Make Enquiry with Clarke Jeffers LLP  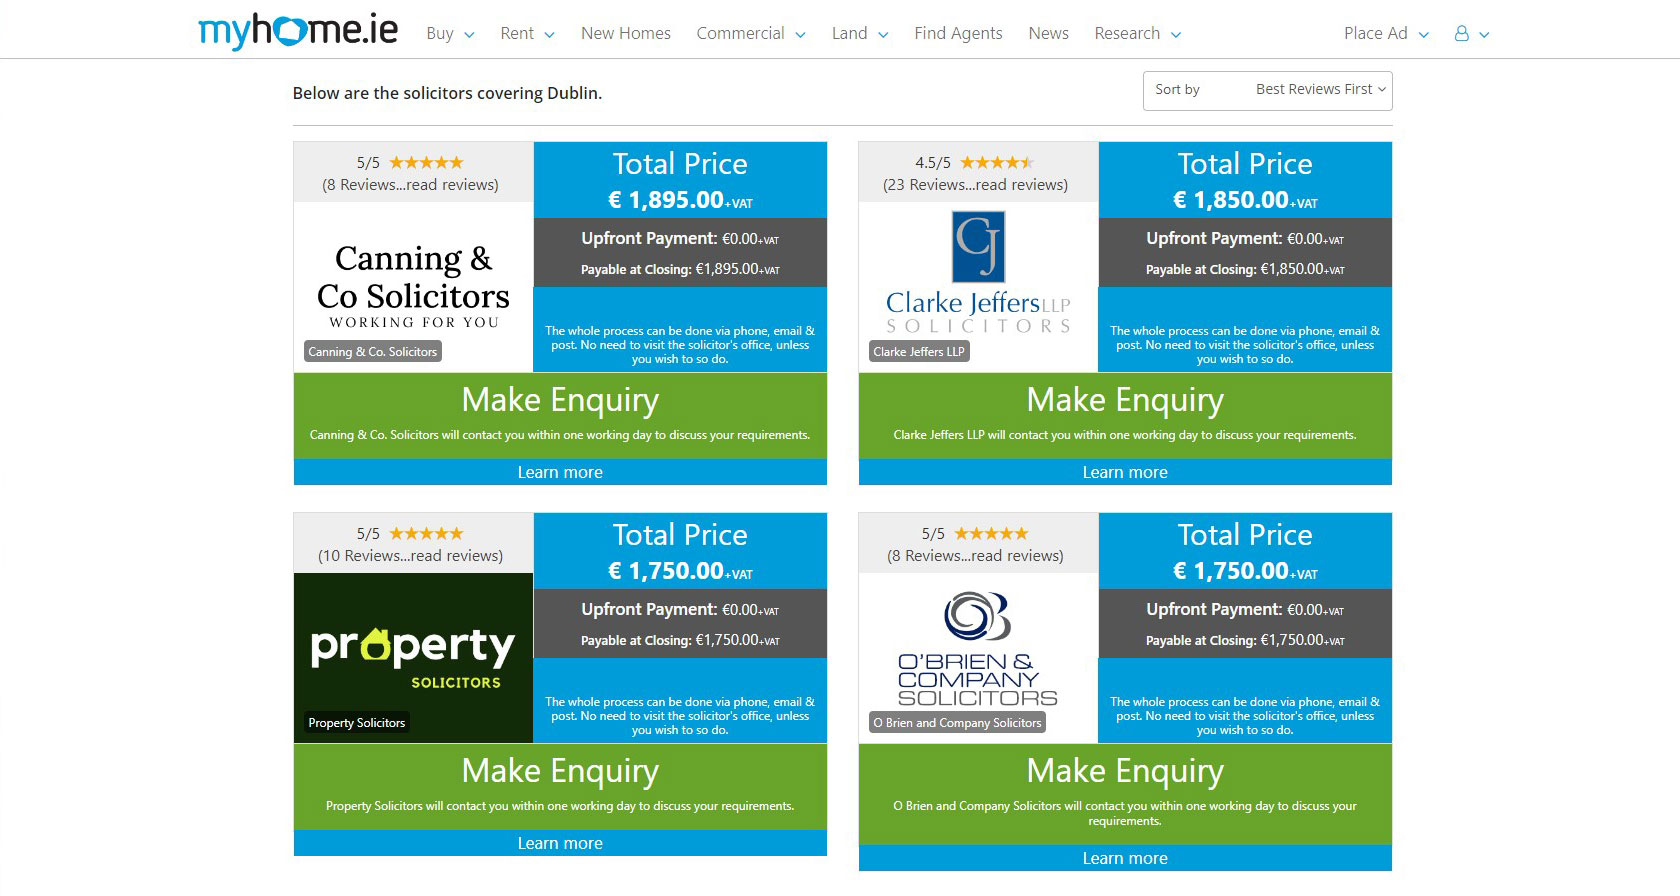pos(1125,415)
